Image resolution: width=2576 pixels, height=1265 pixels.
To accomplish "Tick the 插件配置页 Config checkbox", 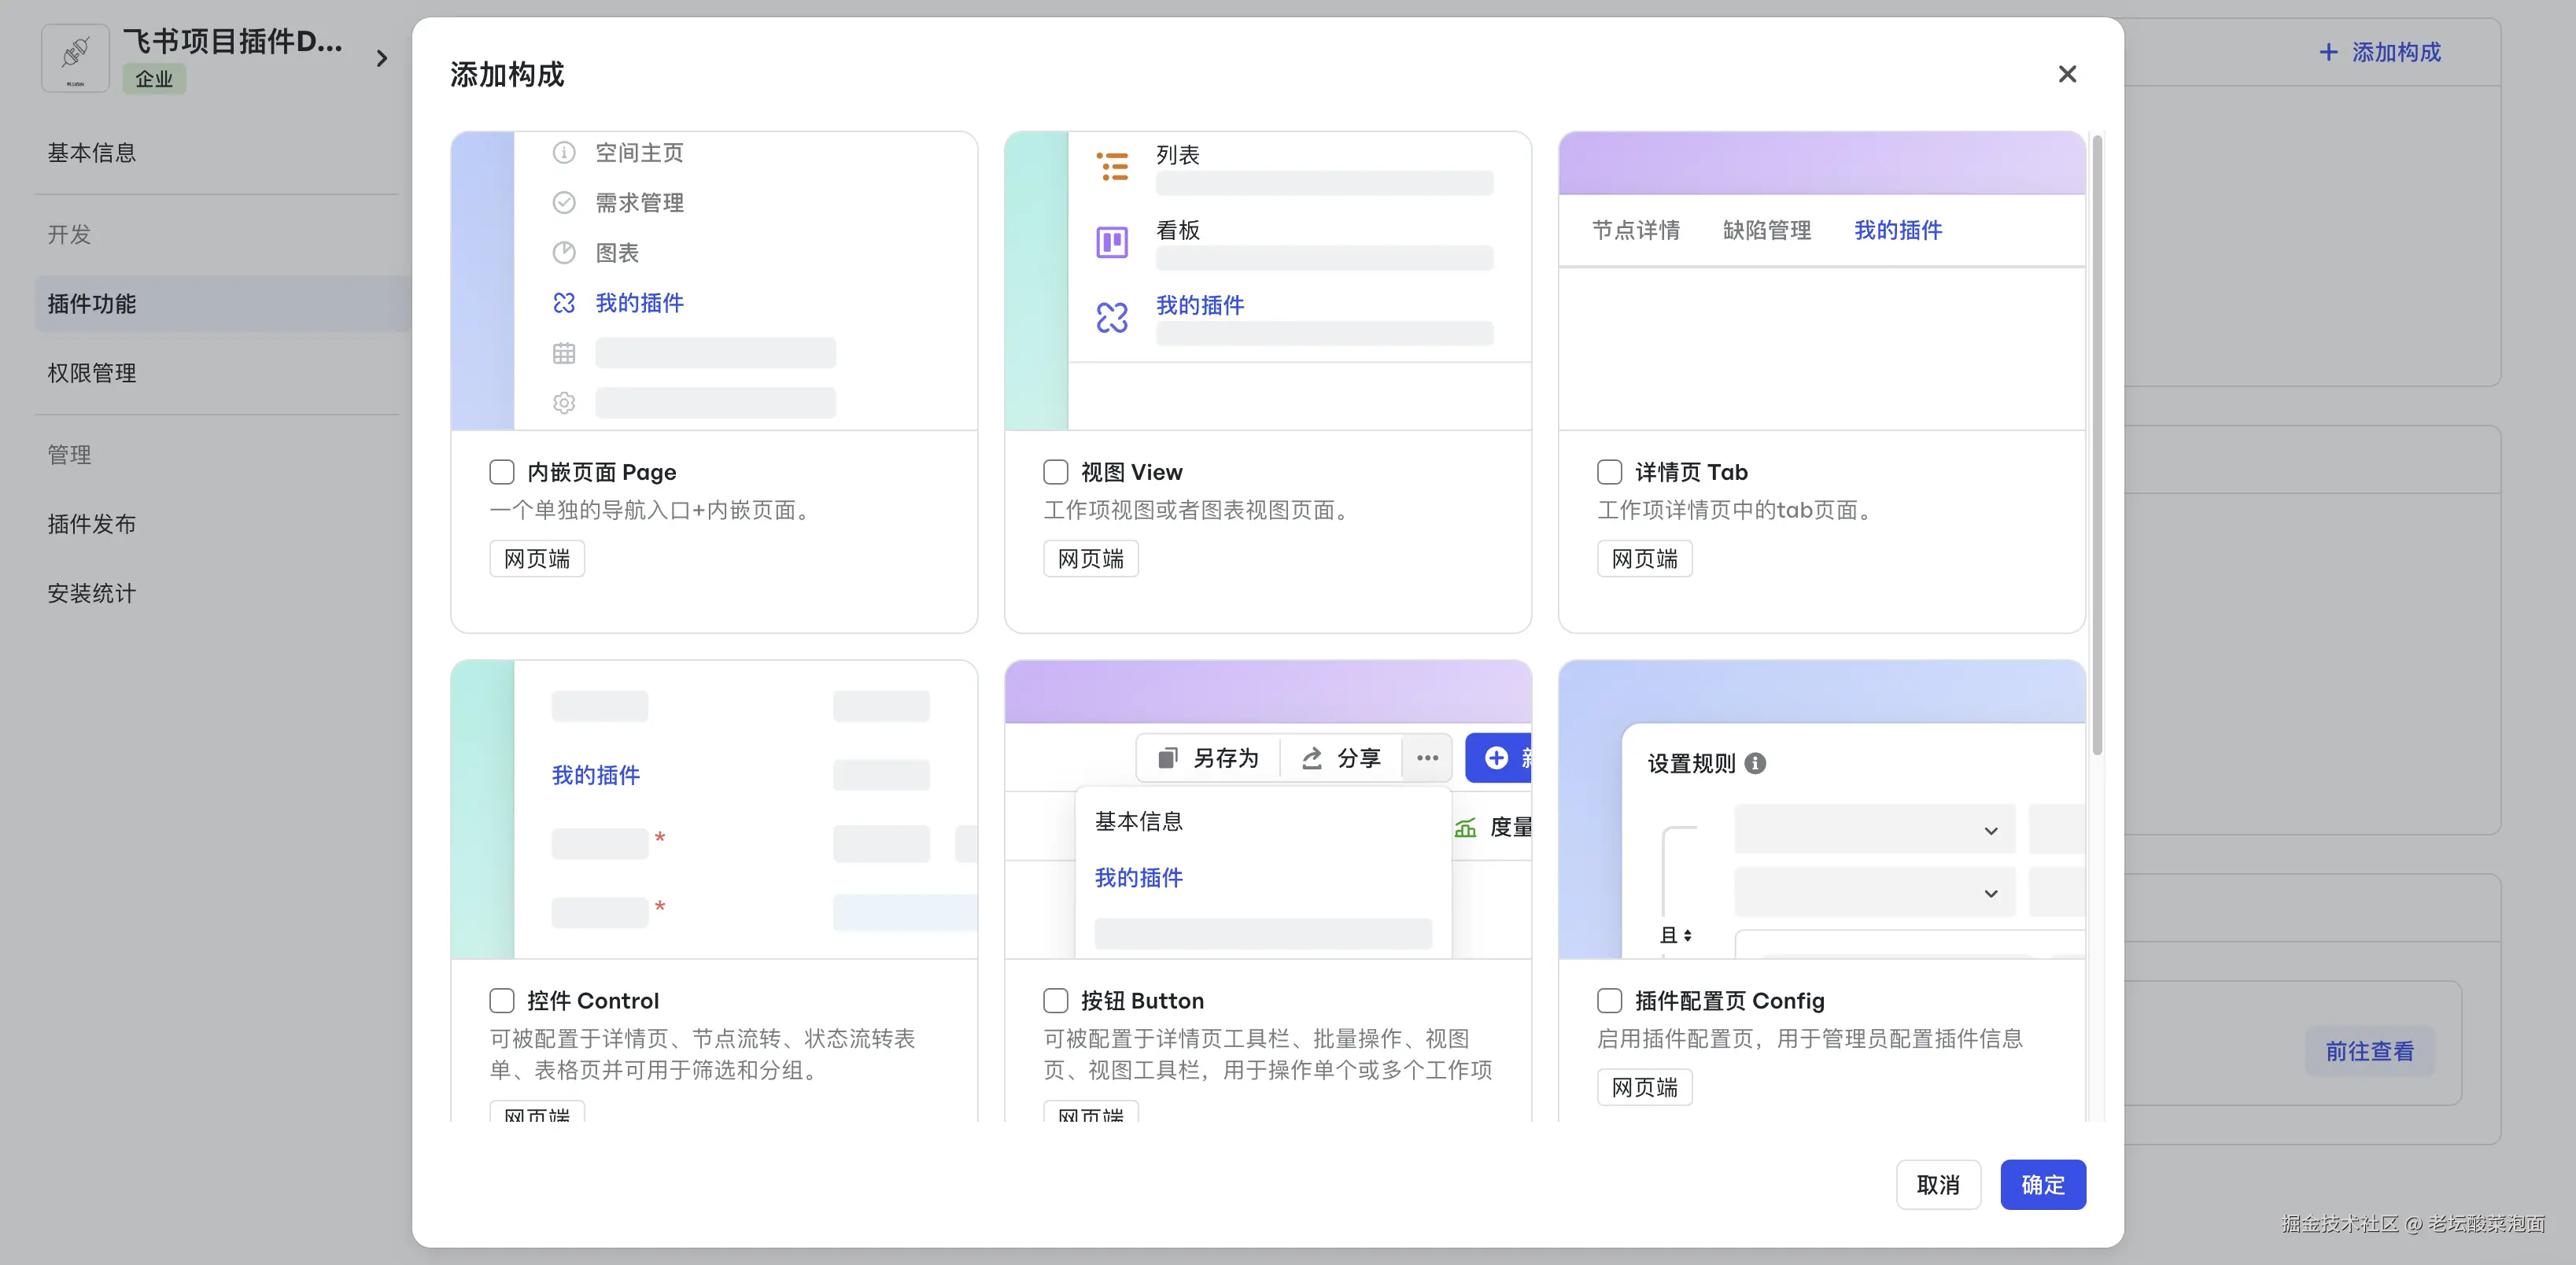I will (x=1610, y=1001).
